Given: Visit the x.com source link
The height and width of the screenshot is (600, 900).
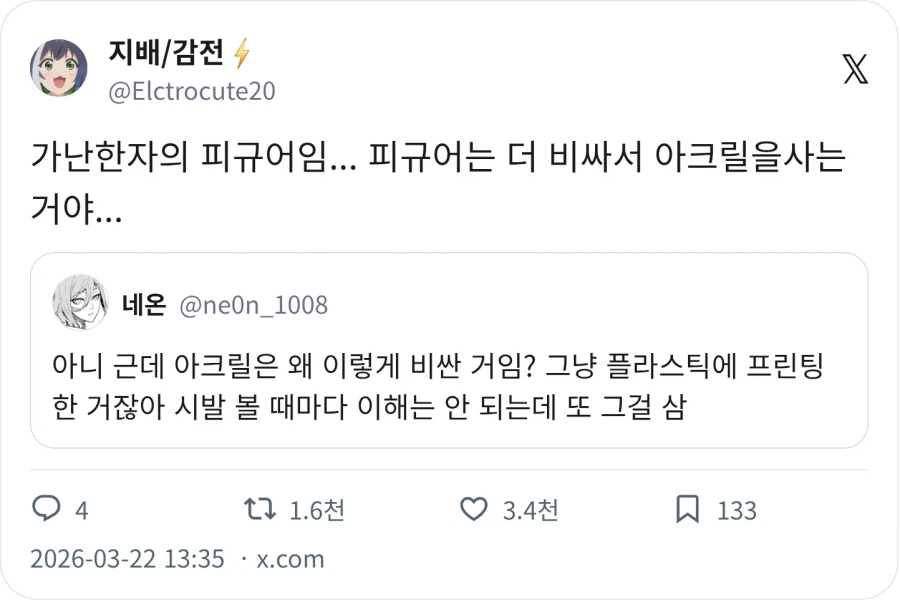Looking at the screenshot, I should point(290,560).
